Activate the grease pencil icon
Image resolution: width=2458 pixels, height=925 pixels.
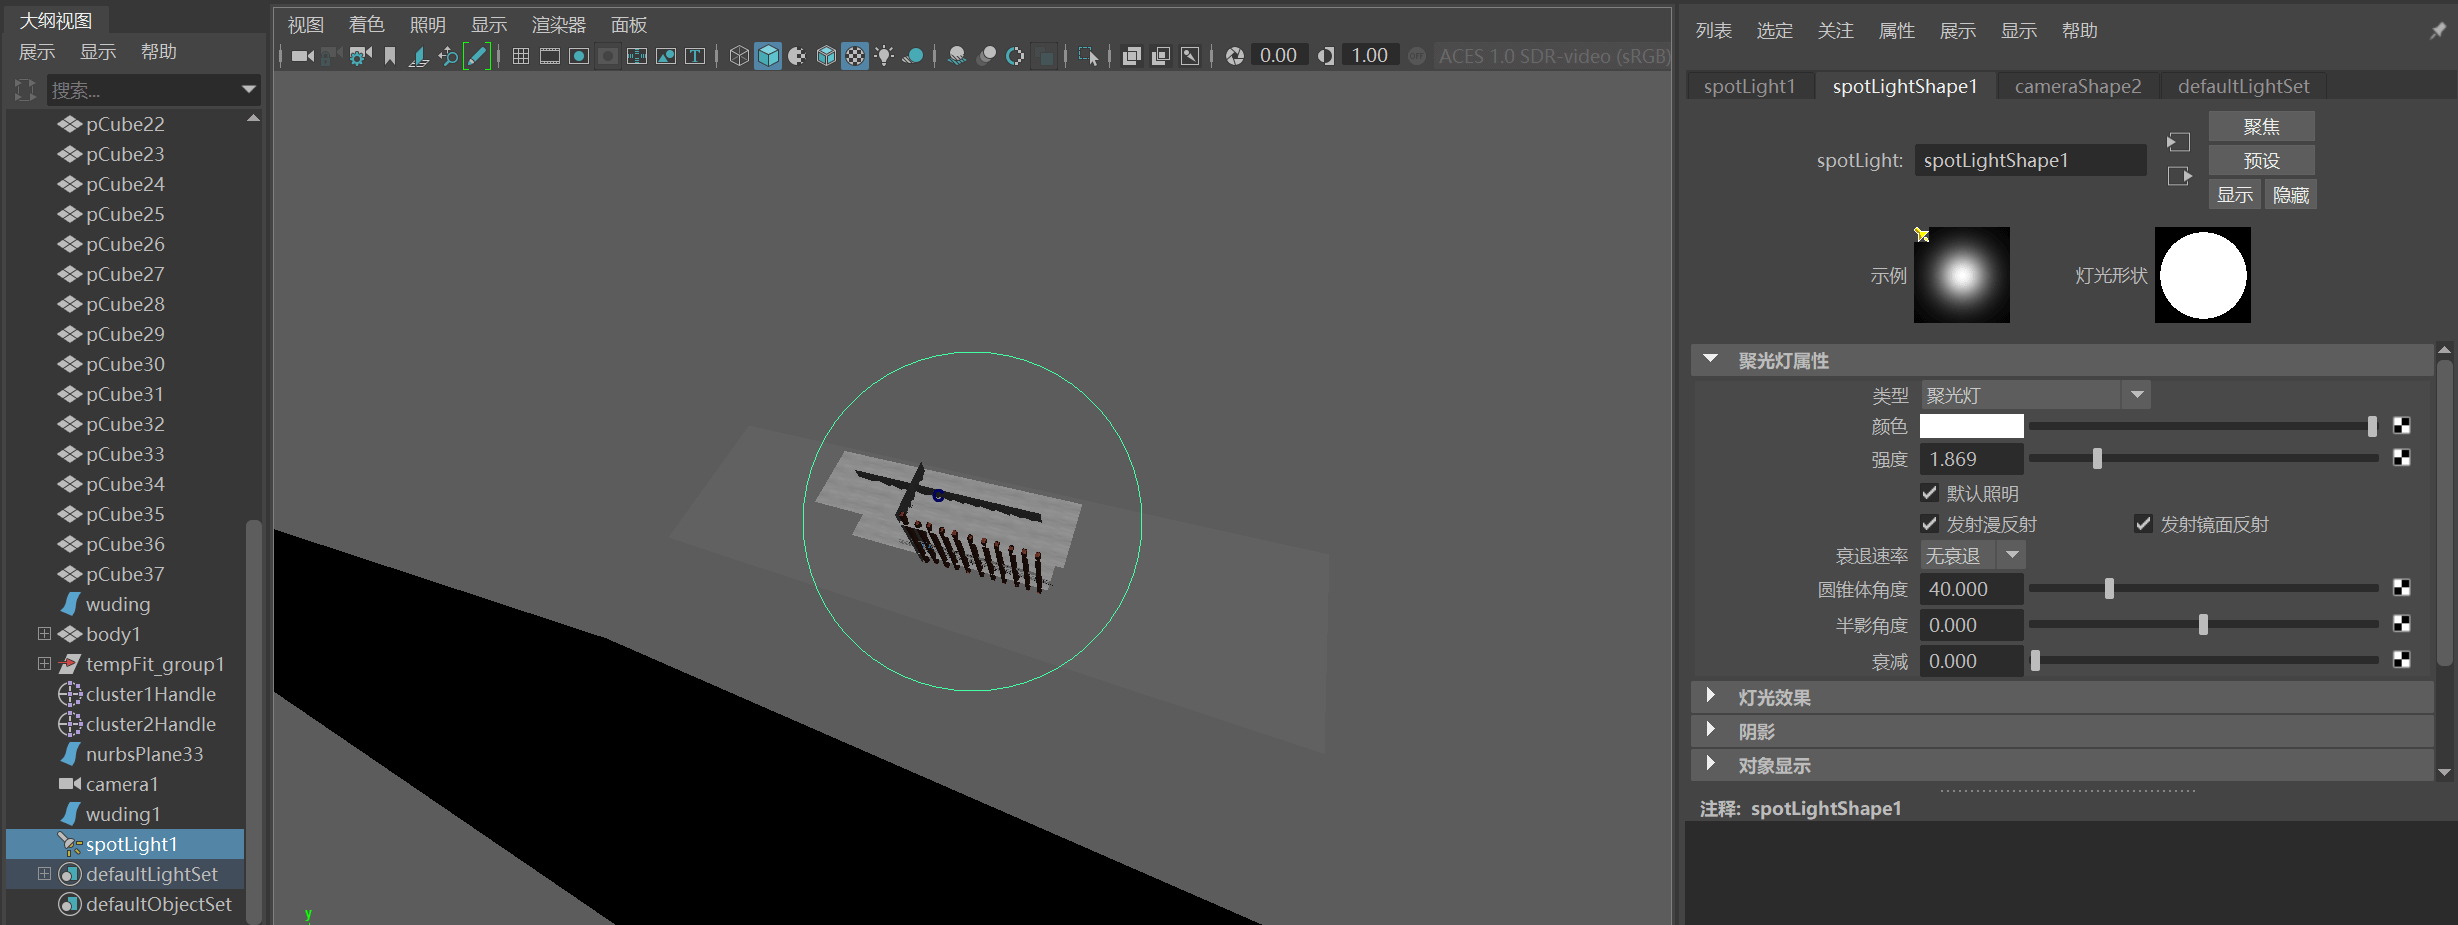coord(477,56)
